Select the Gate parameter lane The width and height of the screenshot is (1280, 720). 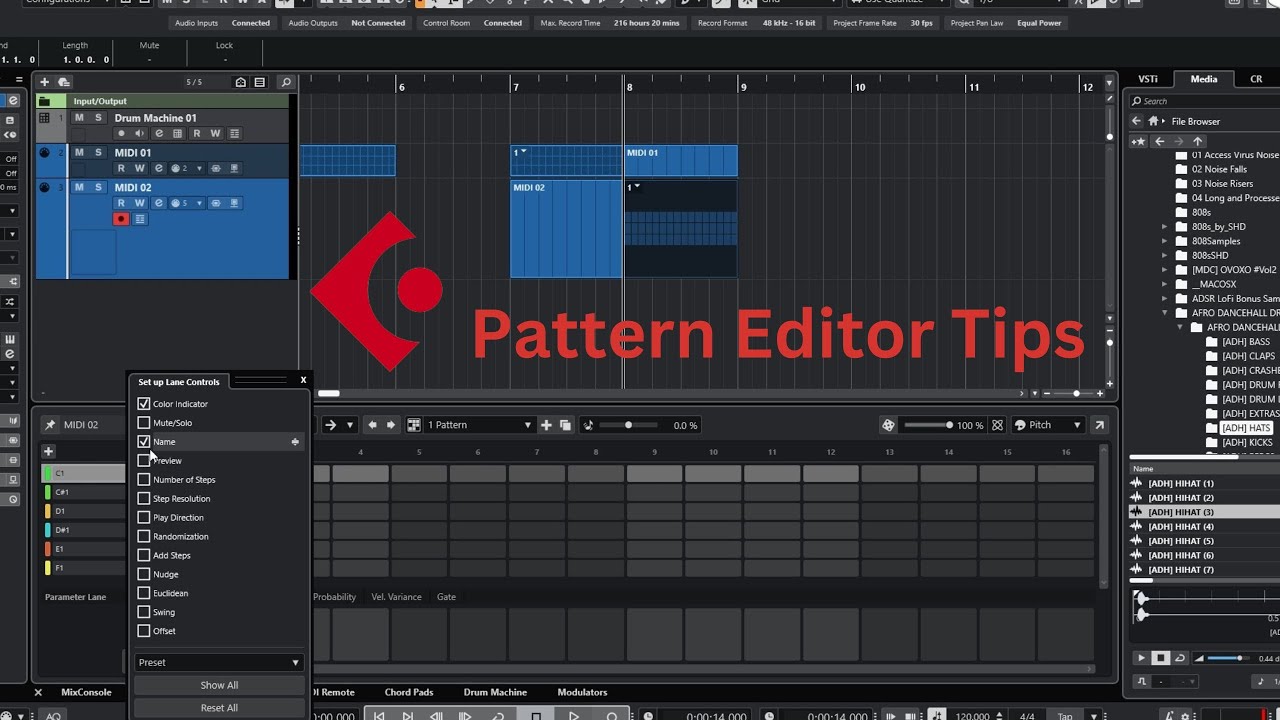446,597
